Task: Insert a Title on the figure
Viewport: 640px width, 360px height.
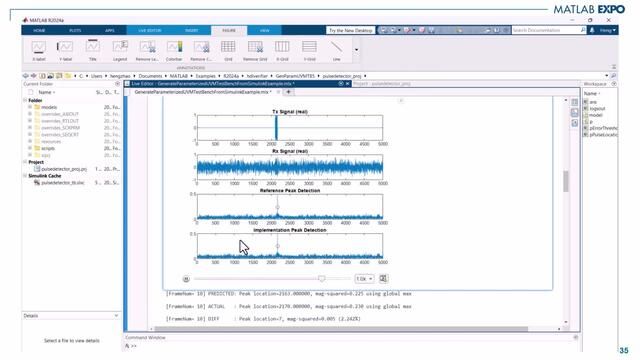Action: point(93,51)
